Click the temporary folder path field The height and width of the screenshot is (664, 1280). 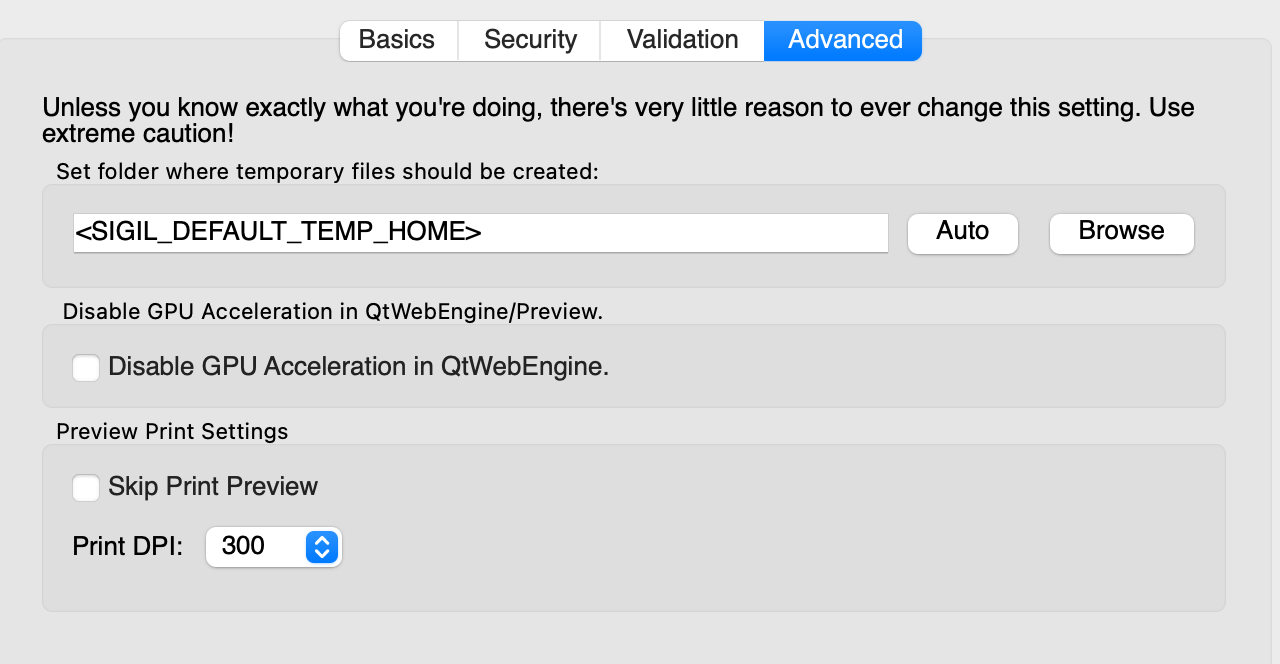point(680,233)
